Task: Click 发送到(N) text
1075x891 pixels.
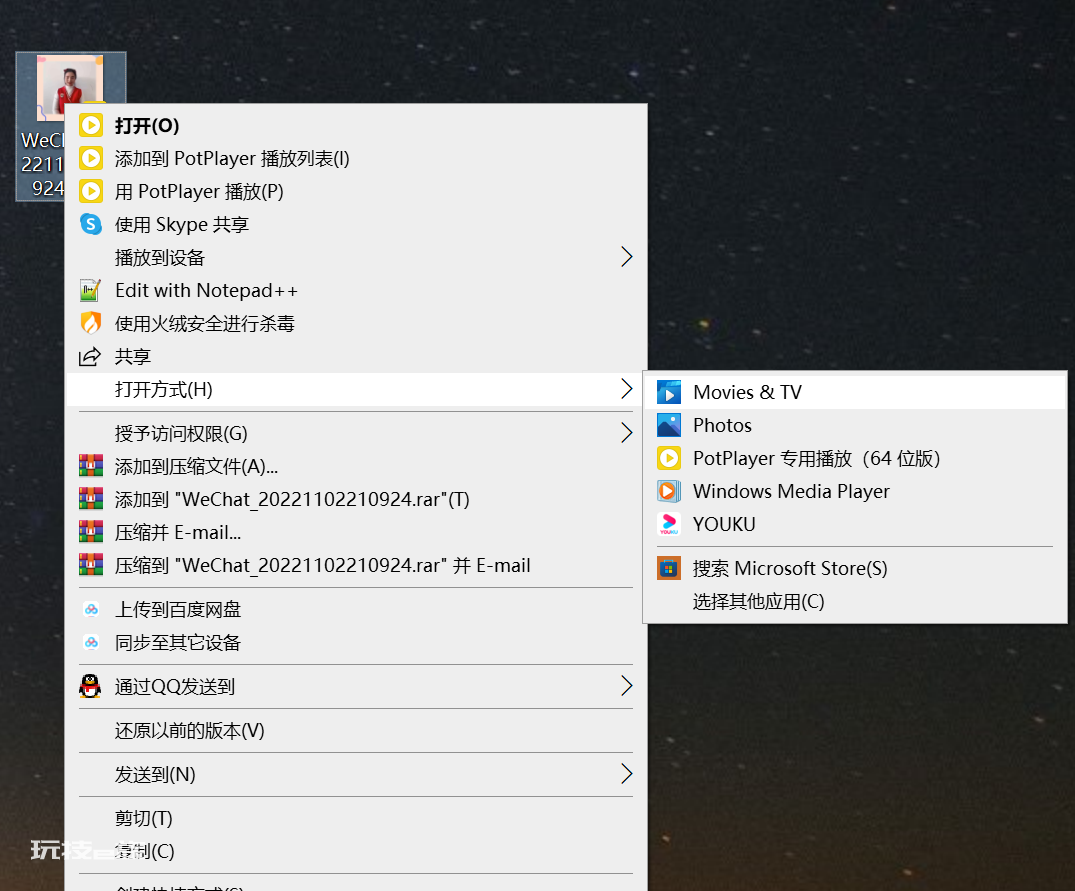Action: click(155, 774)
